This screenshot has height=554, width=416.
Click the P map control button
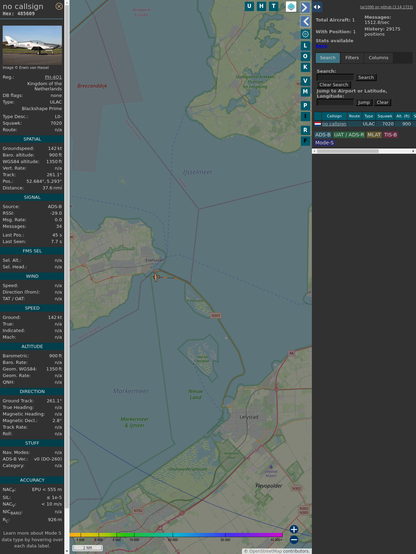[x=305, y=106]
